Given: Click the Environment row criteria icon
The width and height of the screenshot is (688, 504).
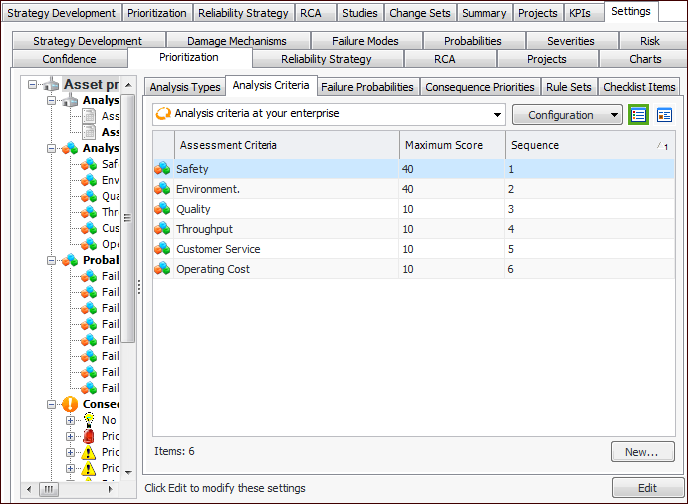Looking at the screenshot, I should (x=162, y=189).
